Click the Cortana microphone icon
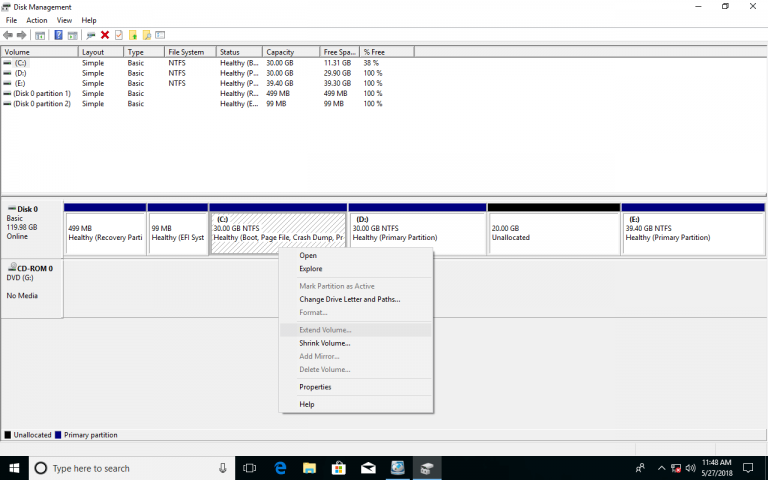Screen dimensions: 768x480 coord(222,468)
